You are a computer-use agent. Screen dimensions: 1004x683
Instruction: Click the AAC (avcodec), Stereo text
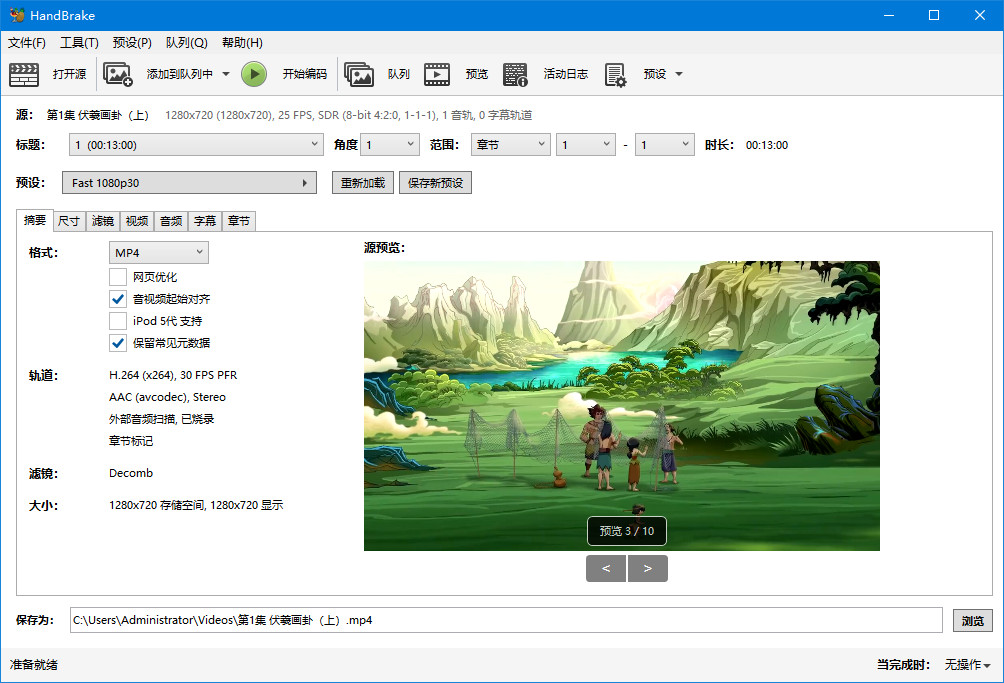167,397
